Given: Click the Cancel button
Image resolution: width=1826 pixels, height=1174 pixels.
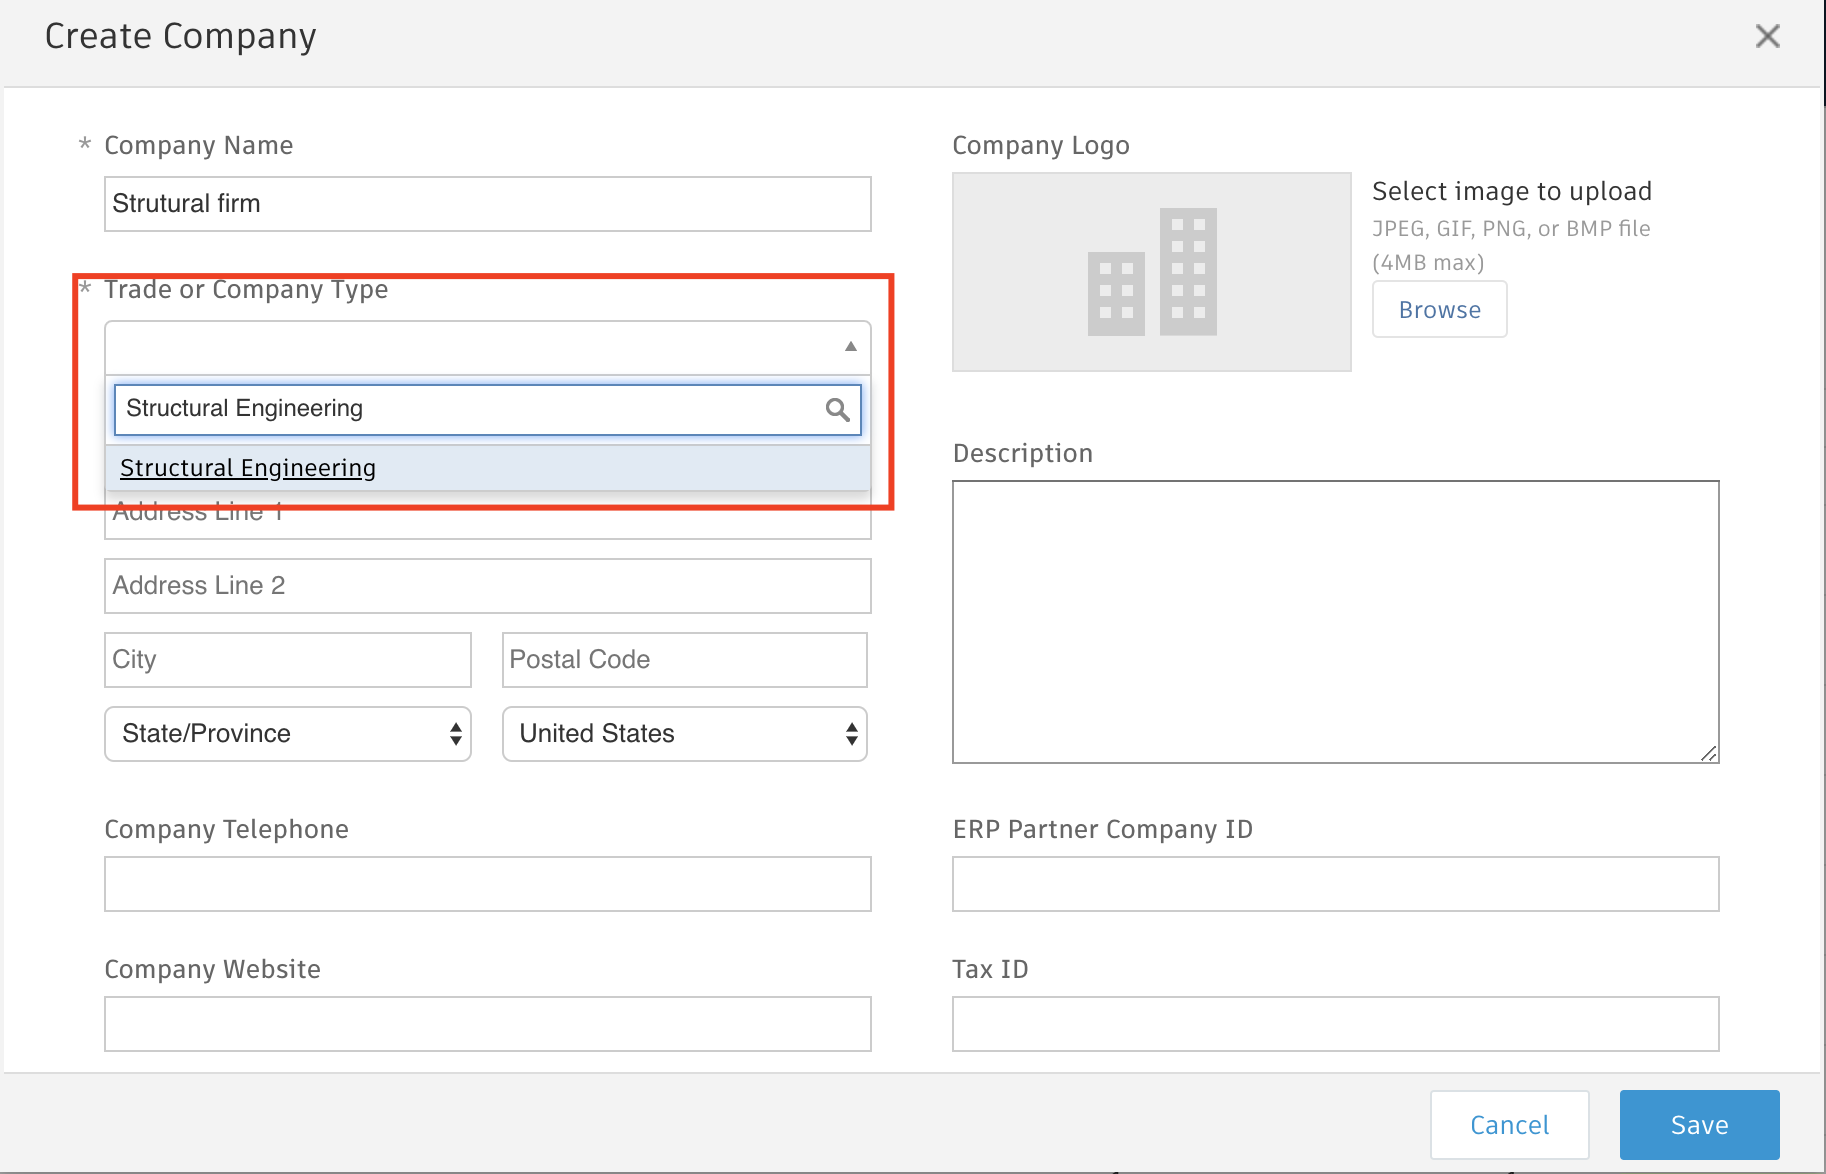Looking at the screenshot, I should (x=1509, y=1124).
